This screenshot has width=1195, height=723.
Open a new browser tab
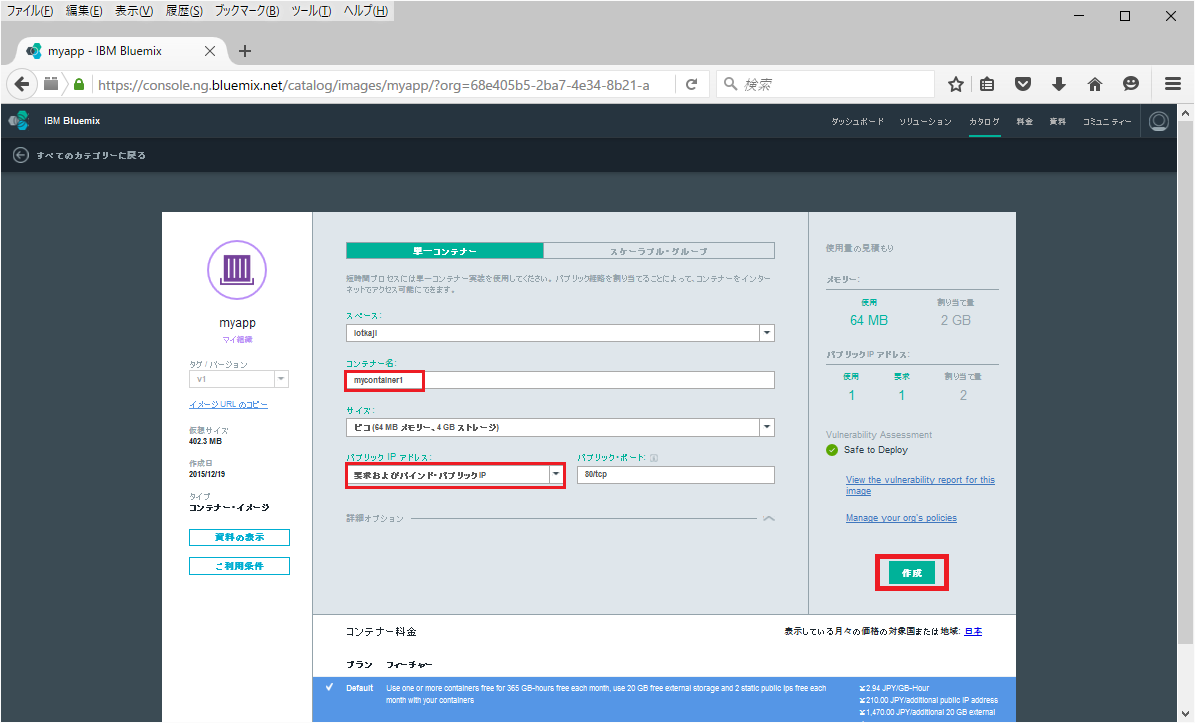pyautogui.click(x=245, y=51)
